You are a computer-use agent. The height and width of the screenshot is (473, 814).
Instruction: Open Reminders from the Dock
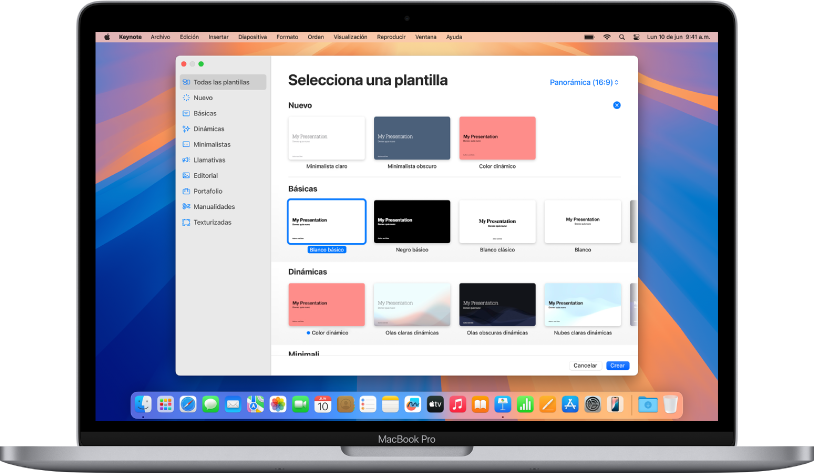coord(368,404)
